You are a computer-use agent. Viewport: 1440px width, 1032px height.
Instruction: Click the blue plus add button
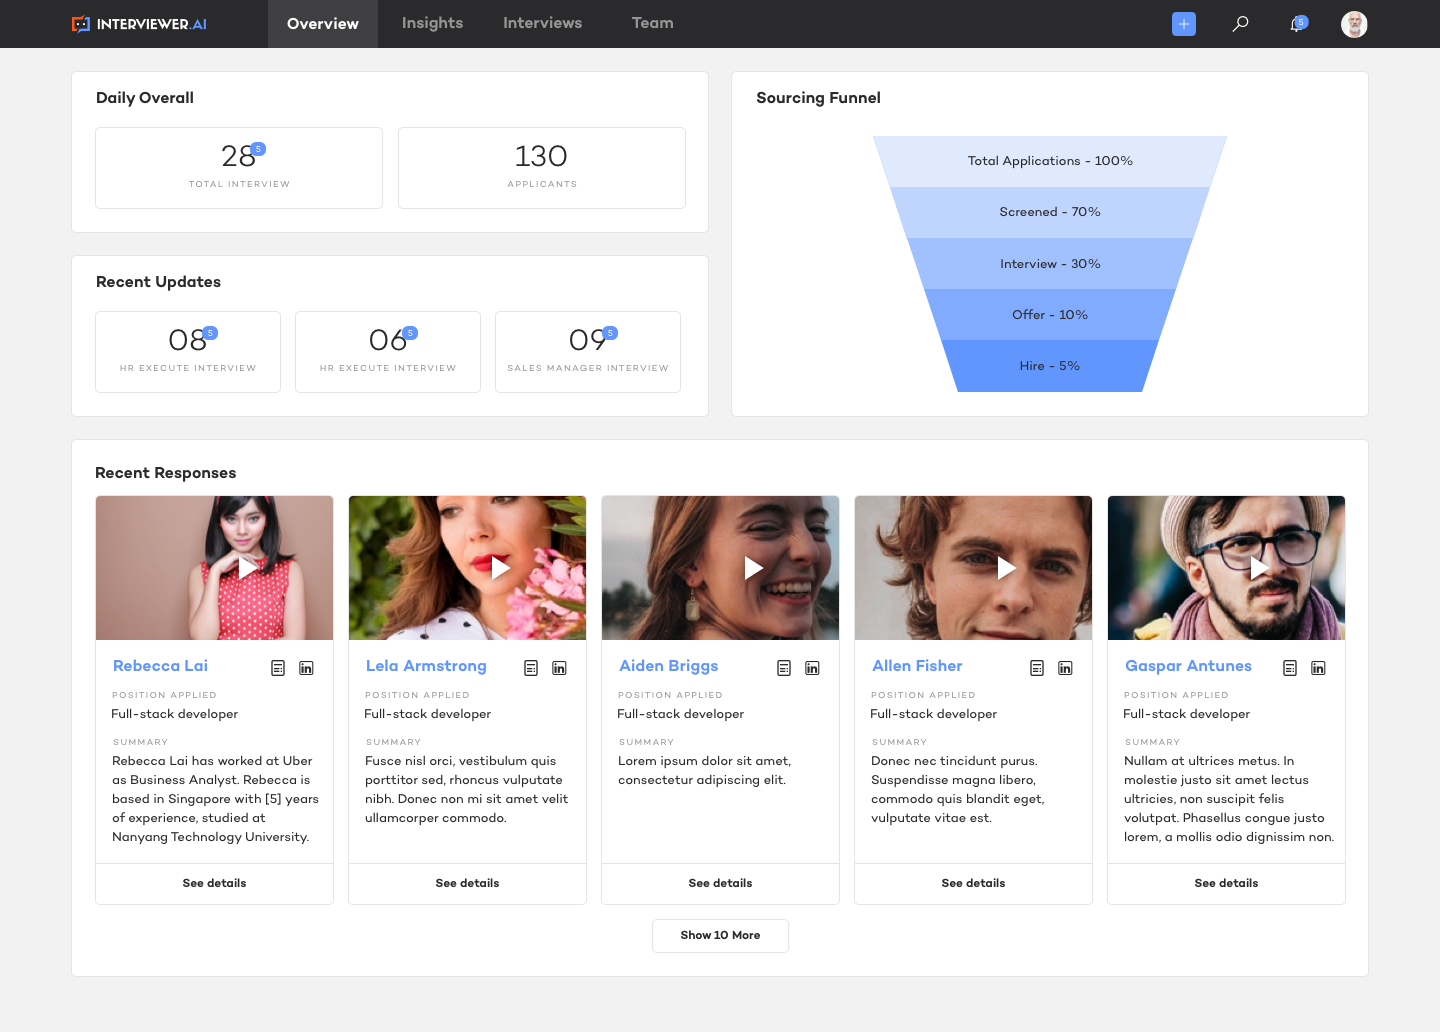pos(1184,24)
